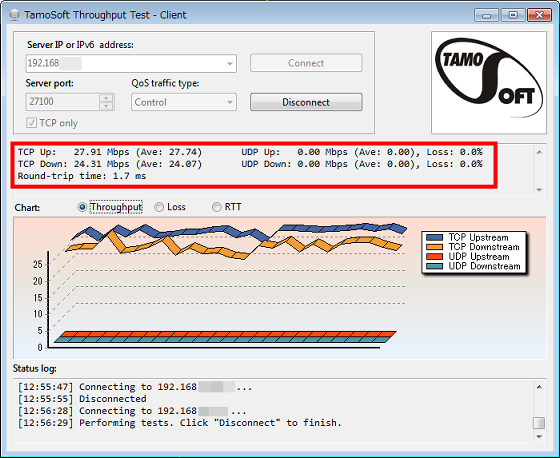Click the 'UDP Down: 0.00 Mbps' result text

point(362,164)
